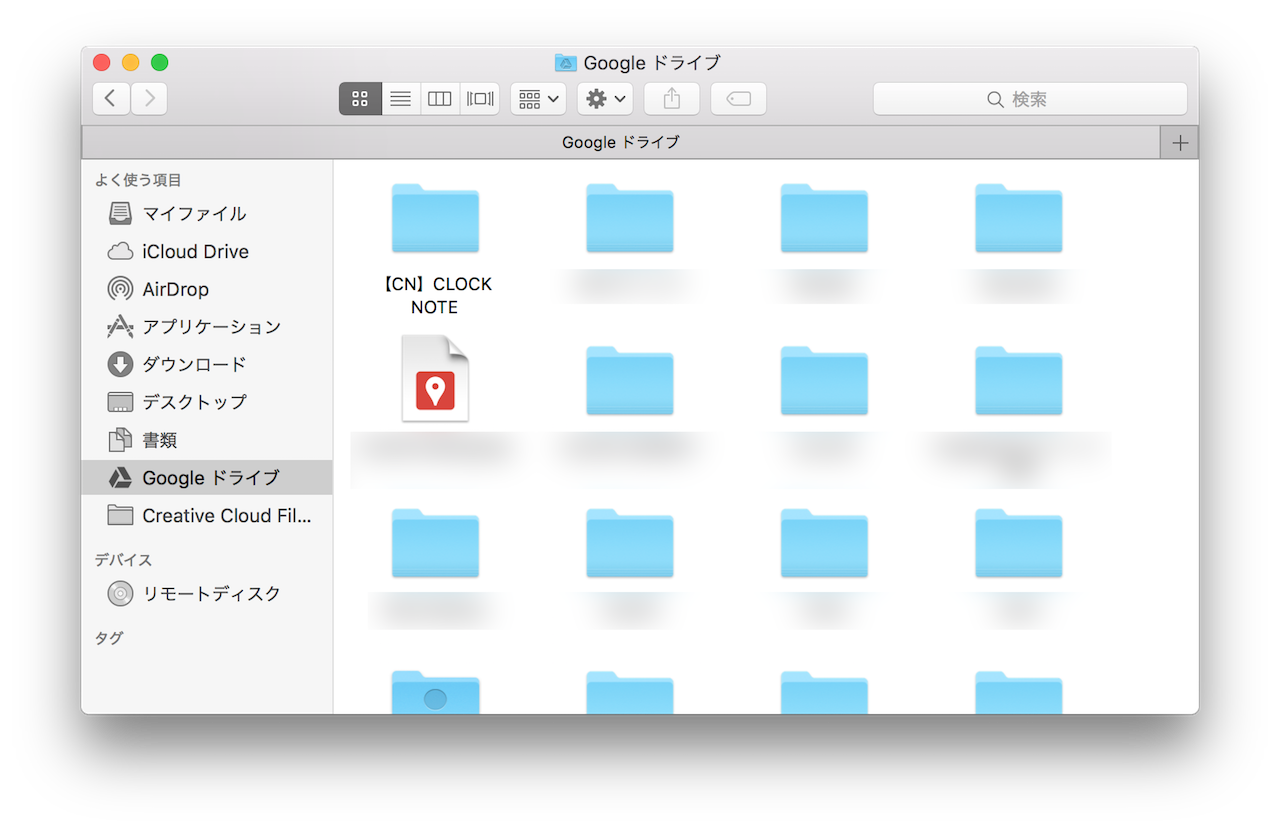This screenshot has width=1280, height=830.
Task: Click the ダウンロード arrow icon
Action: (120, 365)
